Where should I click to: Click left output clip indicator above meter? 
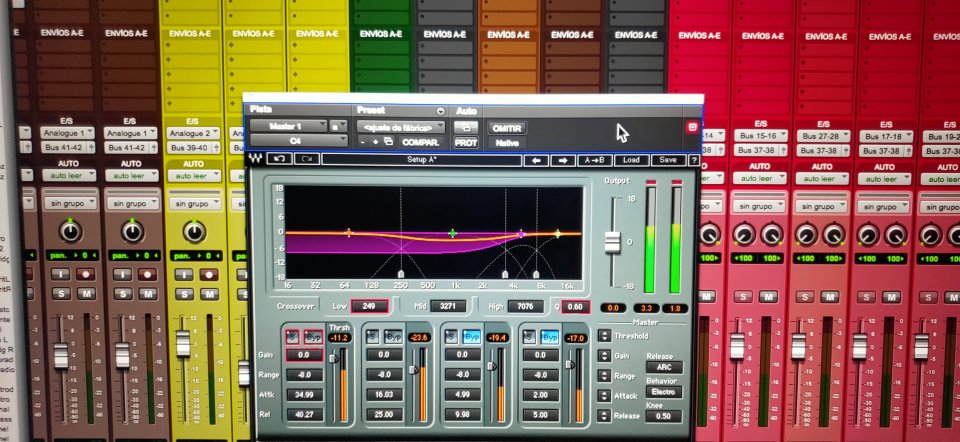click(650, 182)
